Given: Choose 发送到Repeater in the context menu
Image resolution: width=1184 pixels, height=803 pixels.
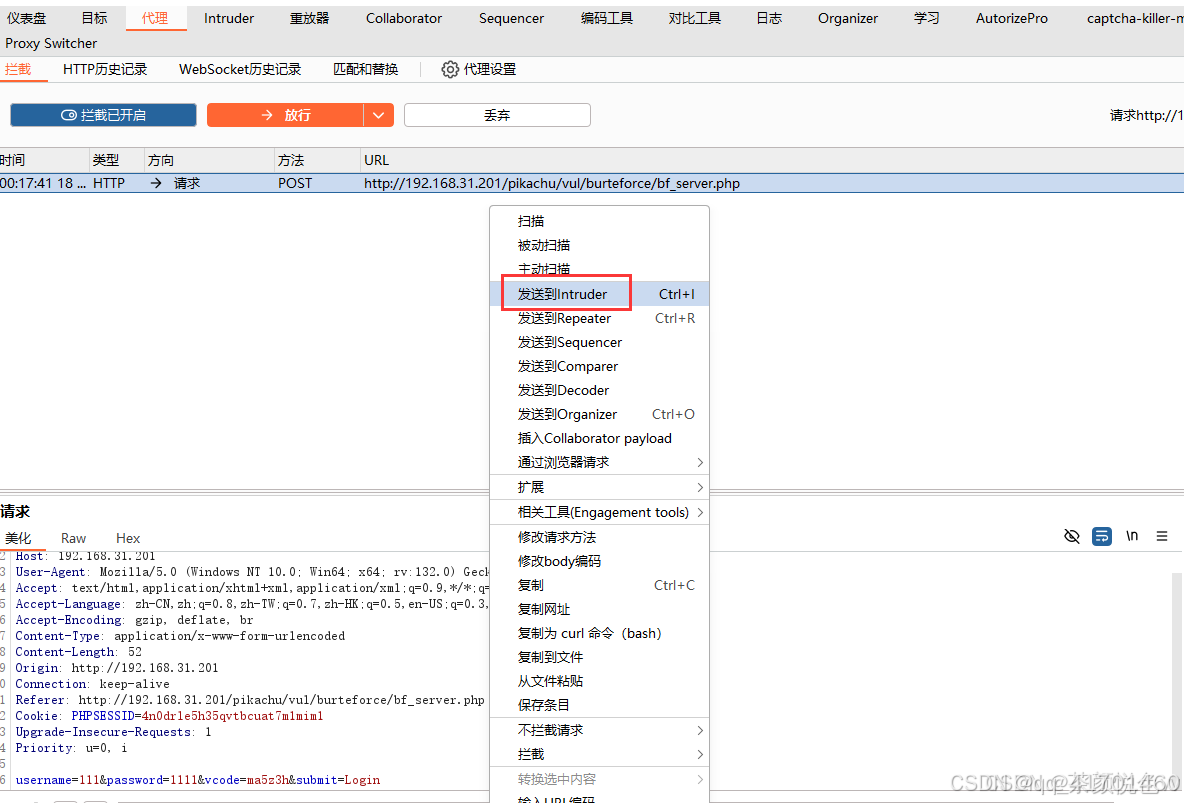Looking at the screenshot, I should coord(600,318).
